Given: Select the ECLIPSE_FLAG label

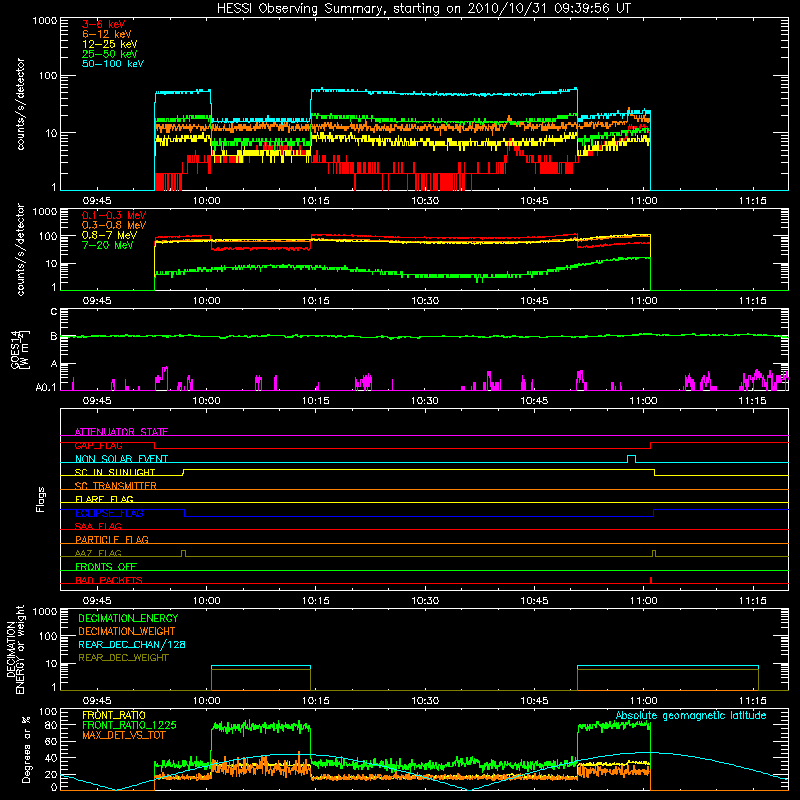Looking at the screenshot, I should (x=109, y=513).
